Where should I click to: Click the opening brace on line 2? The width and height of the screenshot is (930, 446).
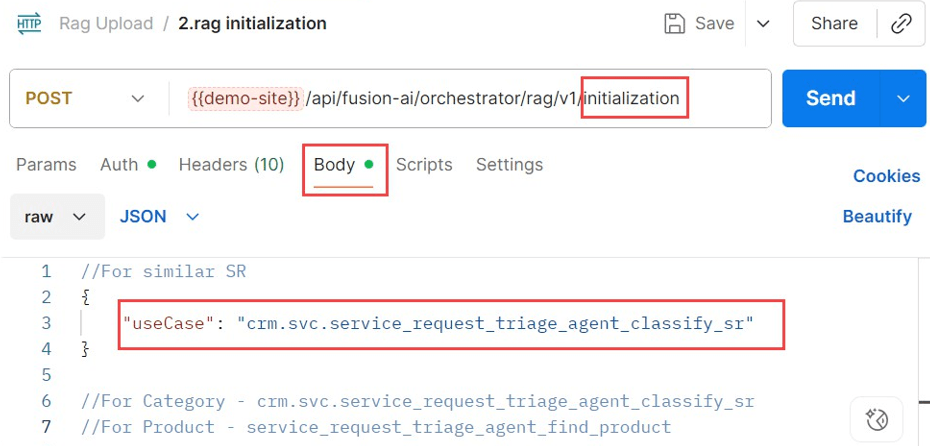(86, 298)
